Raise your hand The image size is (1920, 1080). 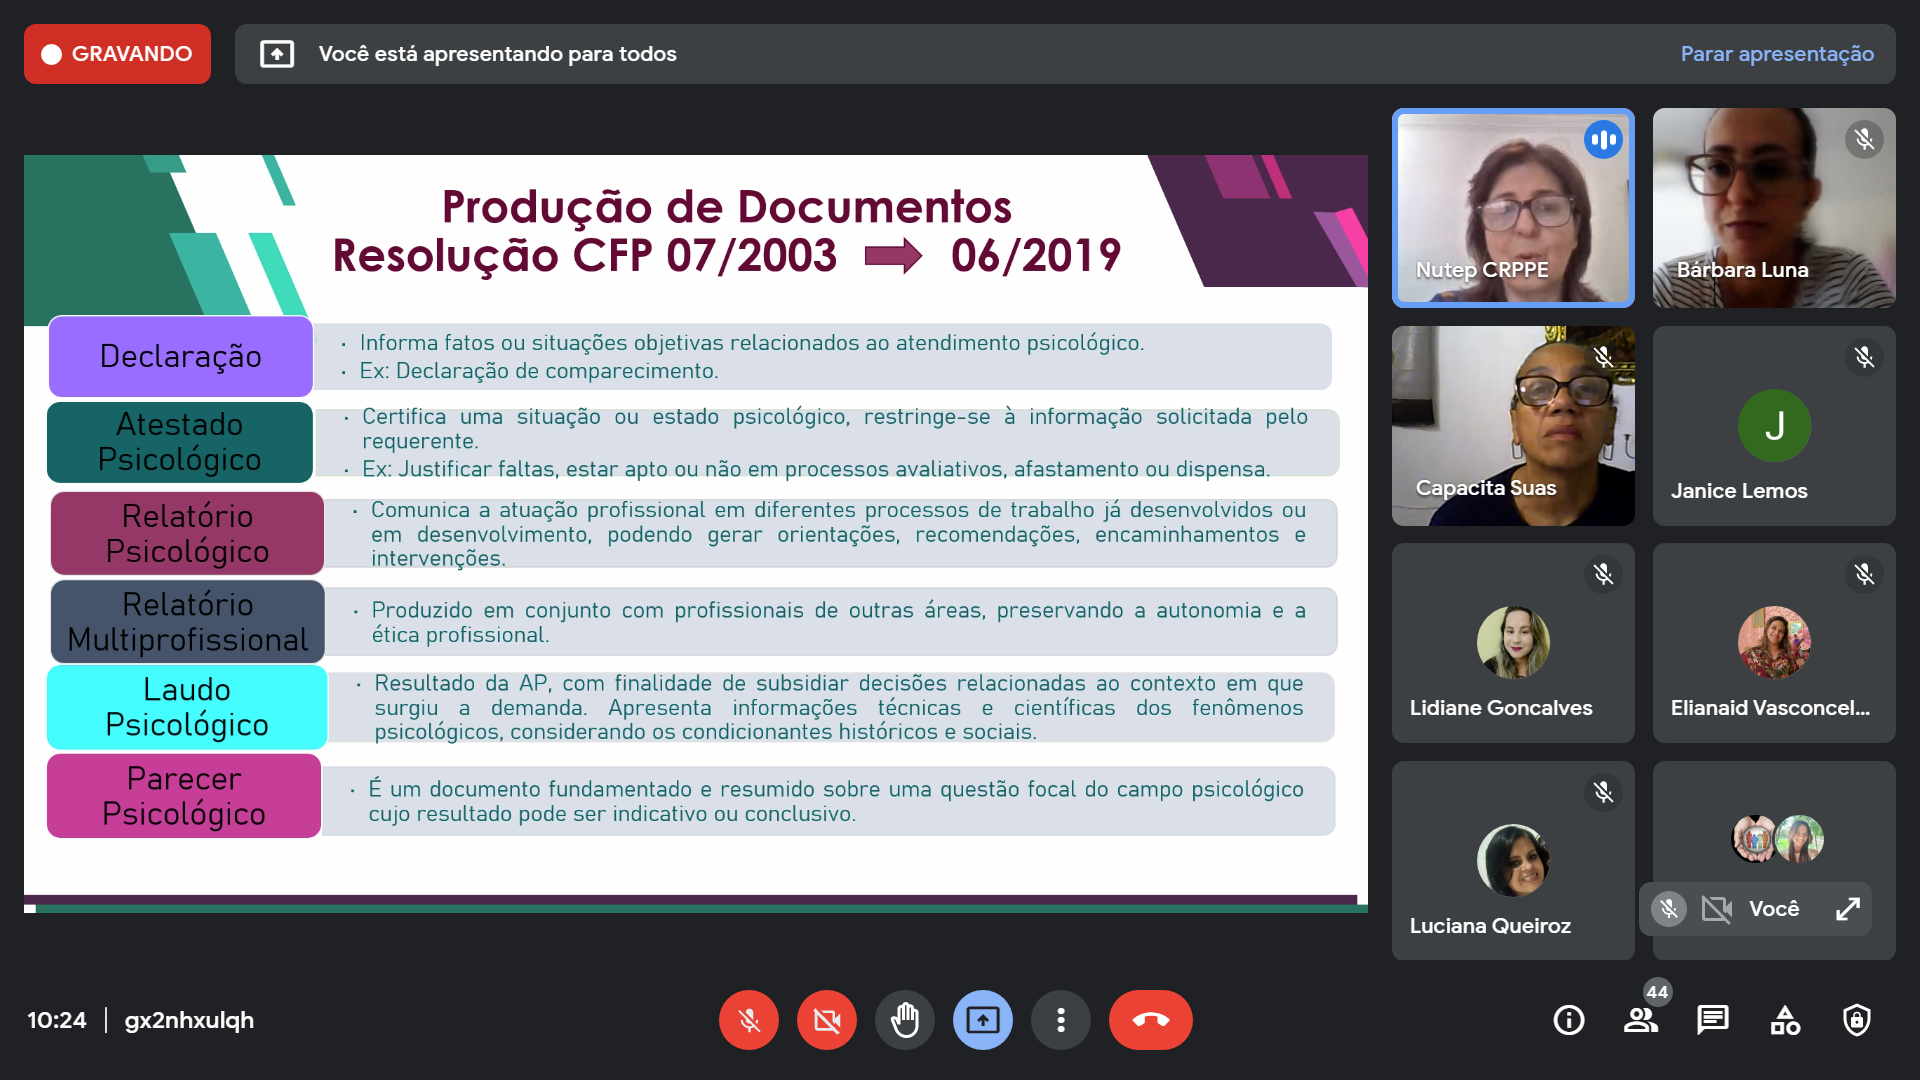(x=904, y=1020)
